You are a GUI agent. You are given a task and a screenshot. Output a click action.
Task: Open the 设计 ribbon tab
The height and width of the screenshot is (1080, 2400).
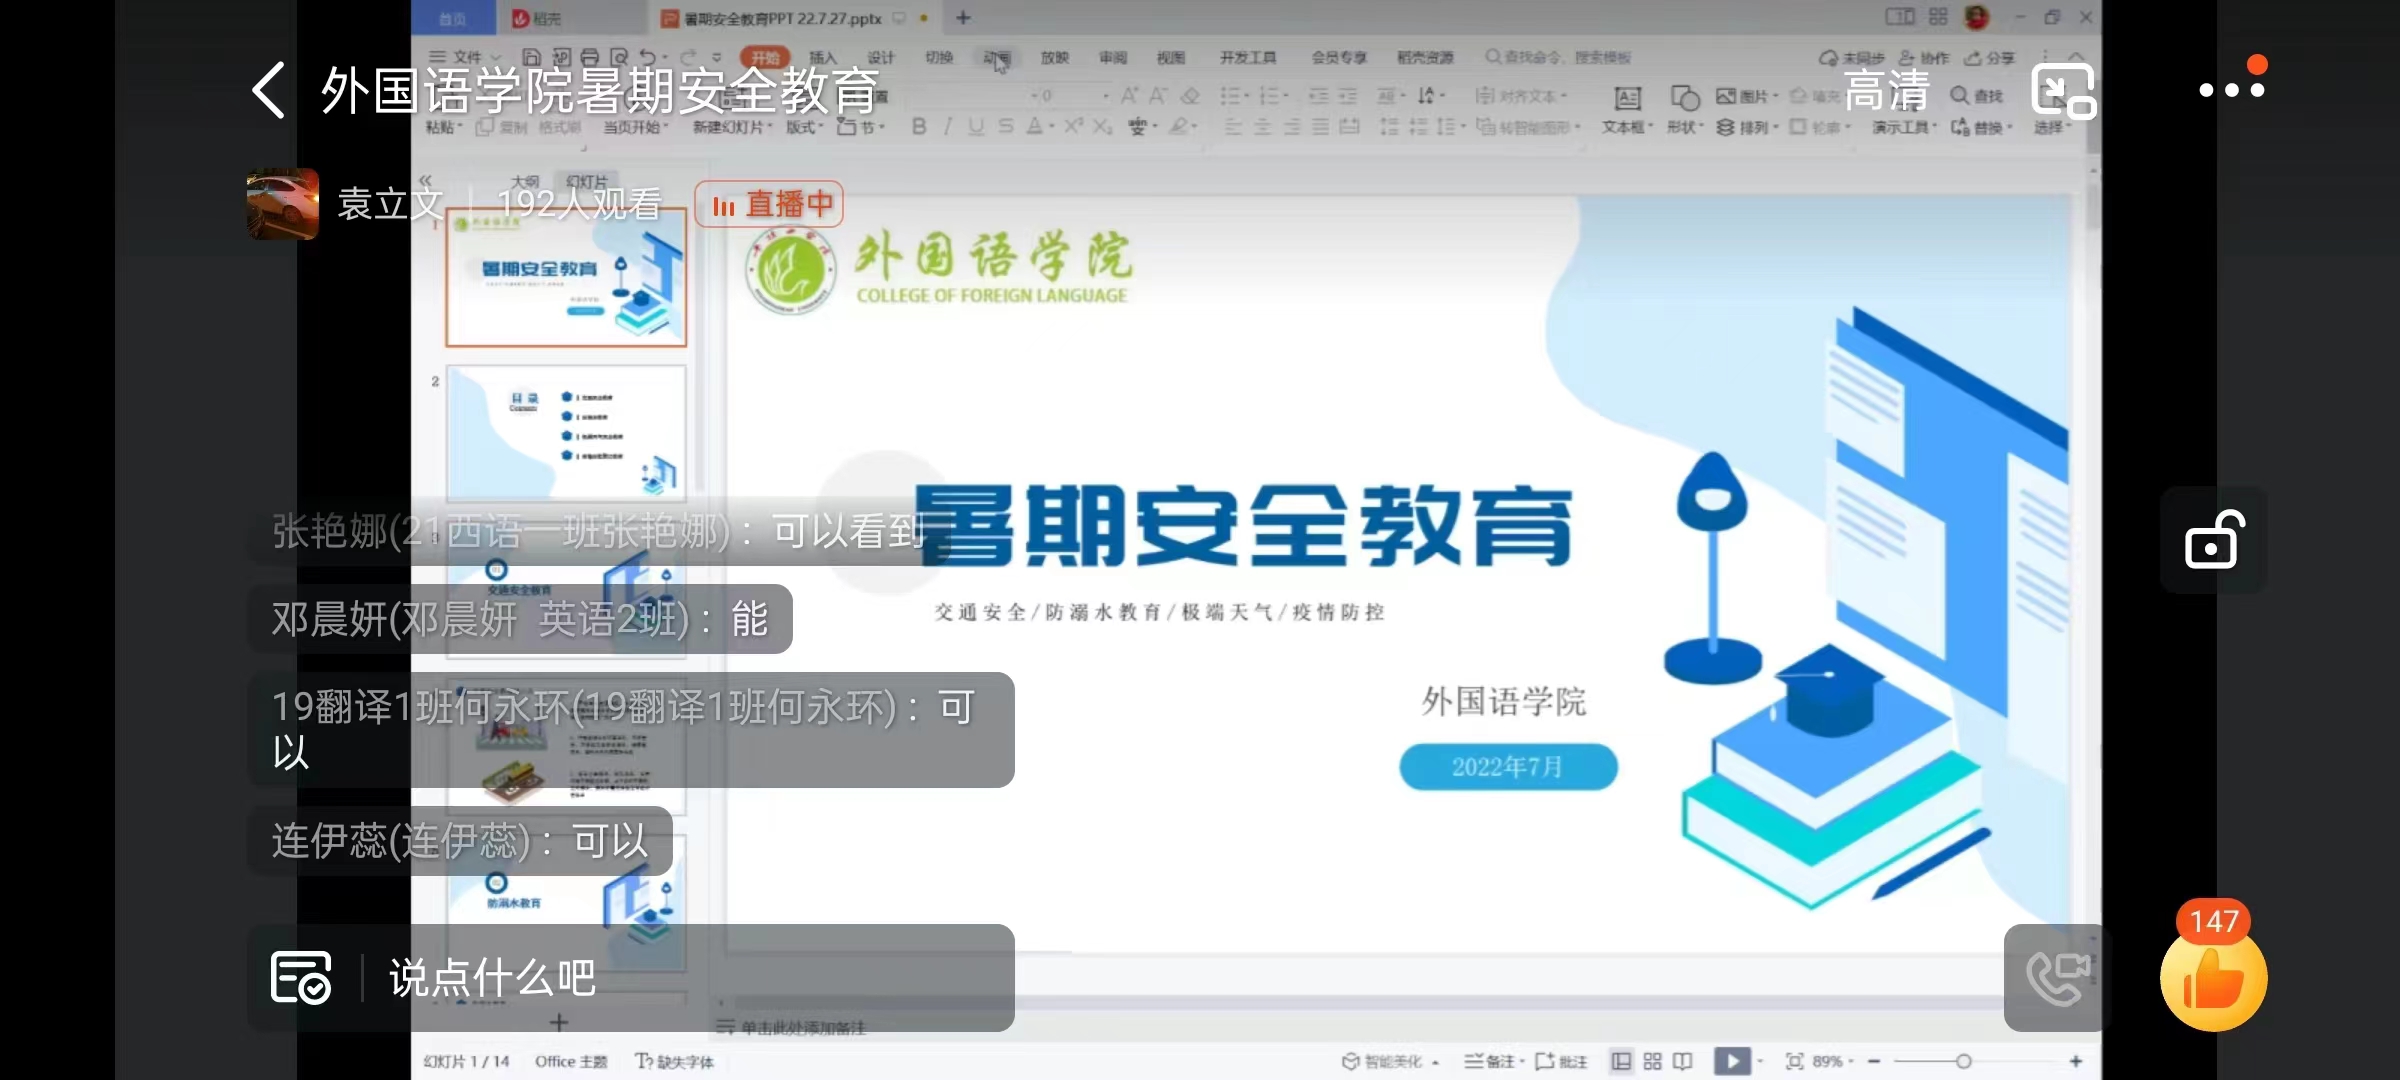pos(880,58)
